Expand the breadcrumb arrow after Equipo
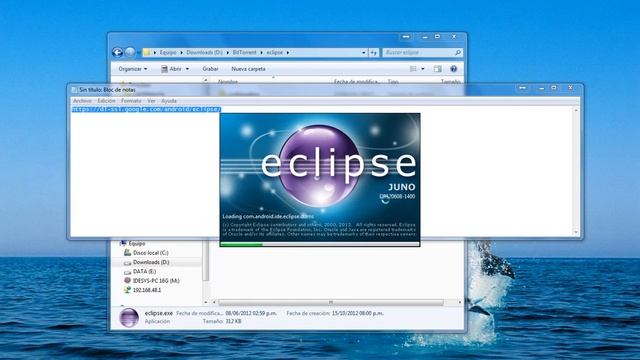640x360 pixels. pyautogui.click(x=182, y=53)
